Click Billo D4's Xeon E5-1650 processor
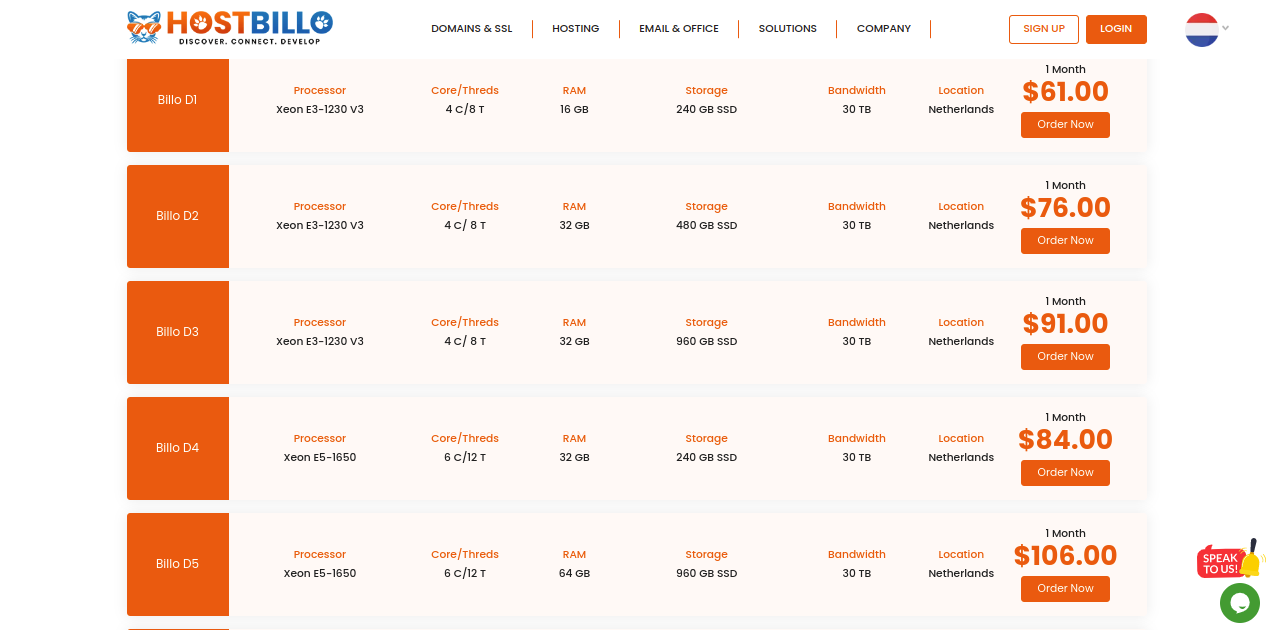Viewport: 1273px width, 630px height. 320,457
